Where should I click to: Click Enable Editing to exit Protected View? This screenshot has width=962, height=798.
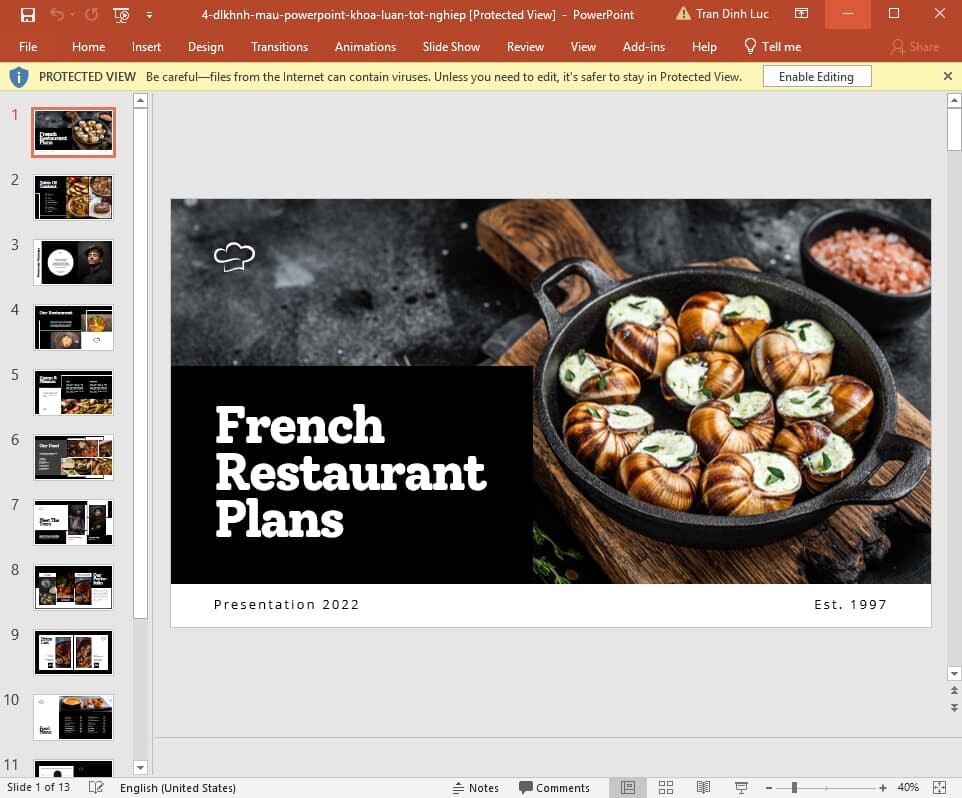(x=816, y=76)
